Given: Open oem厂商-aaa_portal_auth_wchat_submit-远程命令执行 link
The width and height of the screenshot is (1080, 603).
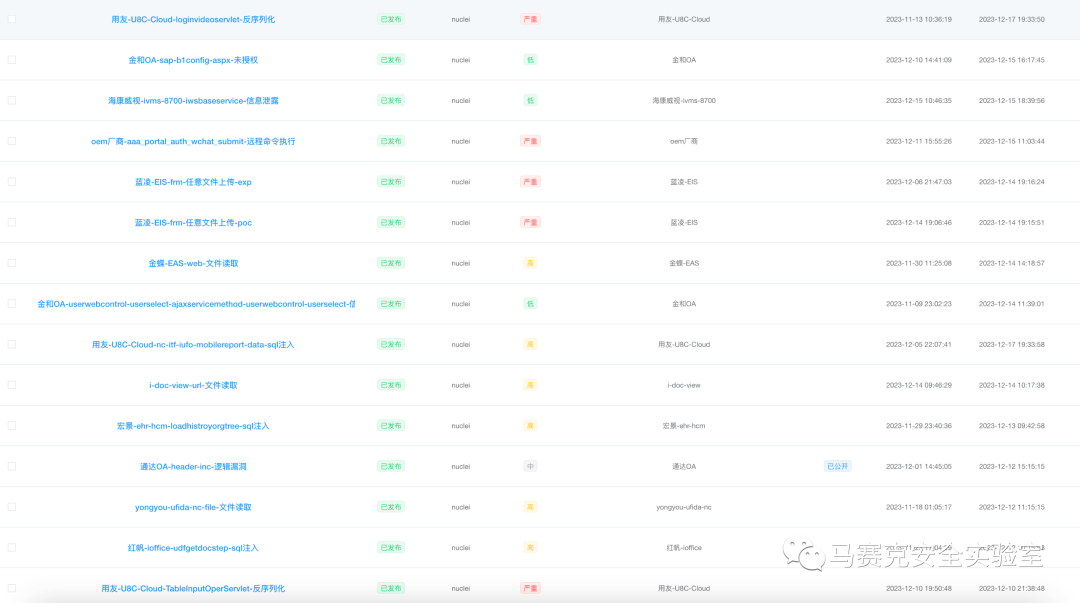Looking at the screenshot, I should [x=193, y=141].
